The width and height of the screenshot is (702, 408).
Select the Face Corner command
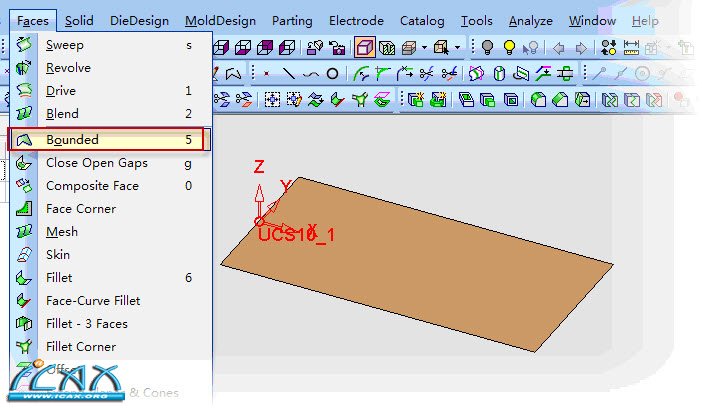pyautogui.click(x=110, y=209)
